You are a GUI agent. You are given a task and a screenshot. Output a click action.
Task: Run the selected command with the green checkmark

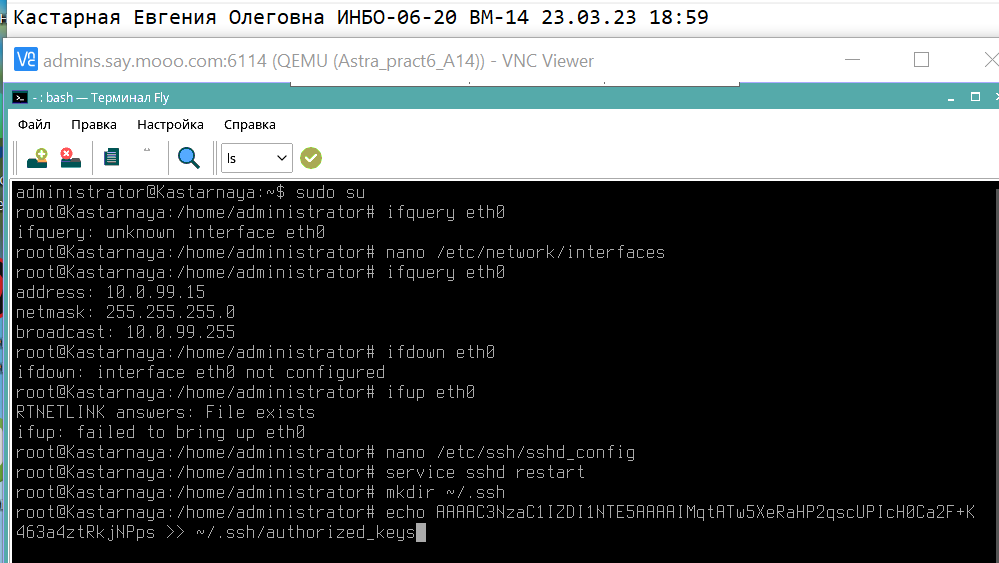click(x=311, y=158)
